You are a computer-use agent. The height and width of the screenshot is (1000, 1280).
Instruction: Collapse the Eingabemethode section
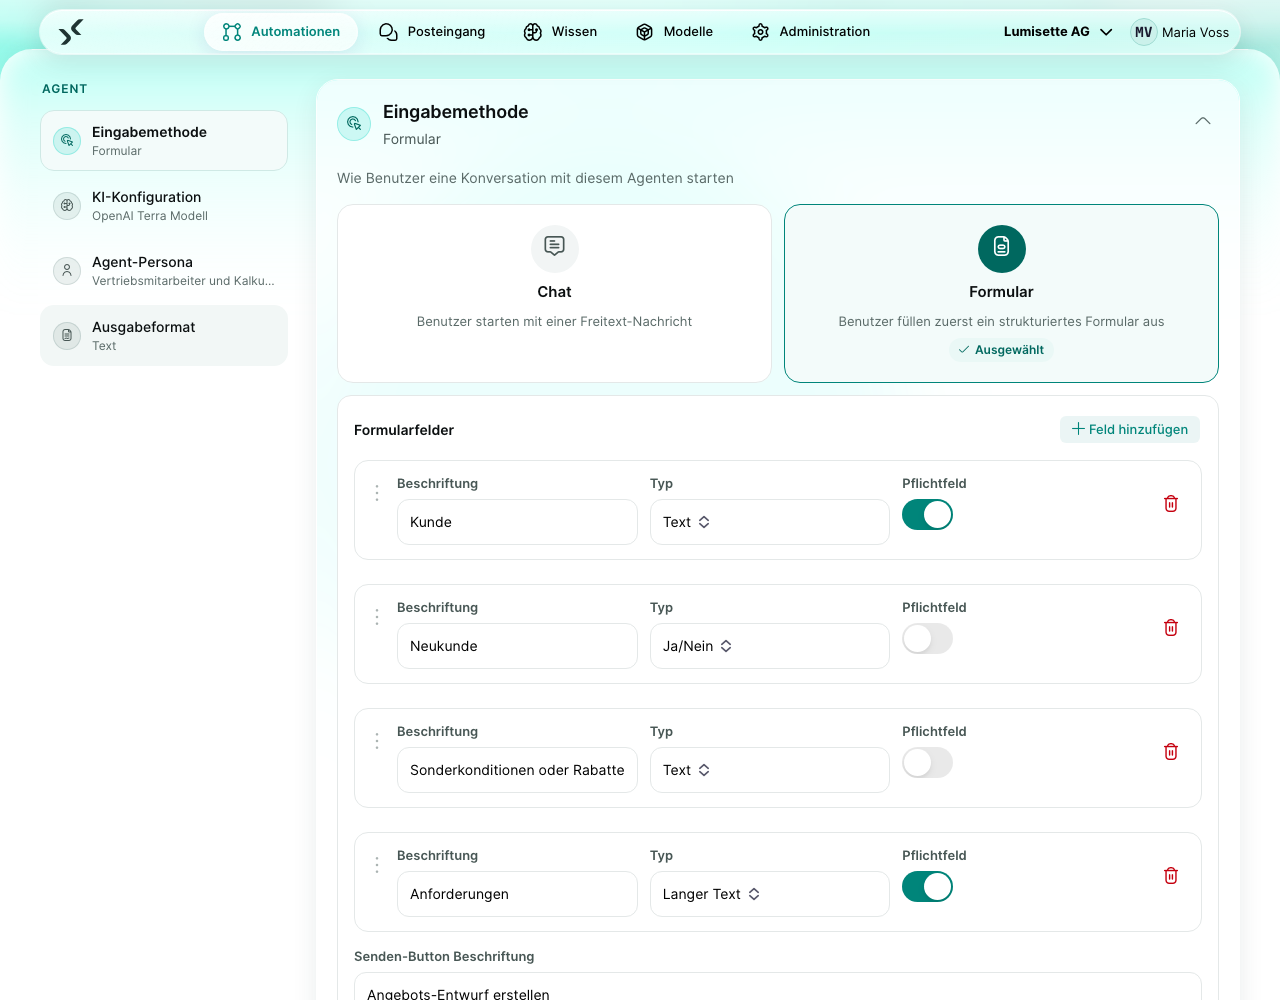pos(1203,121)
